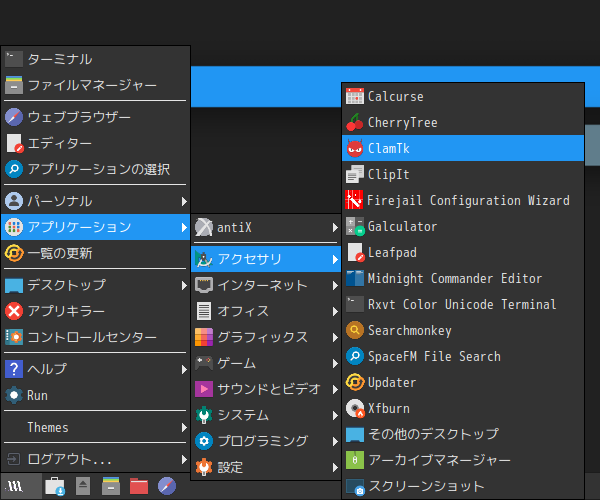Expand the オフィス submenu arrow

[335, 312]
